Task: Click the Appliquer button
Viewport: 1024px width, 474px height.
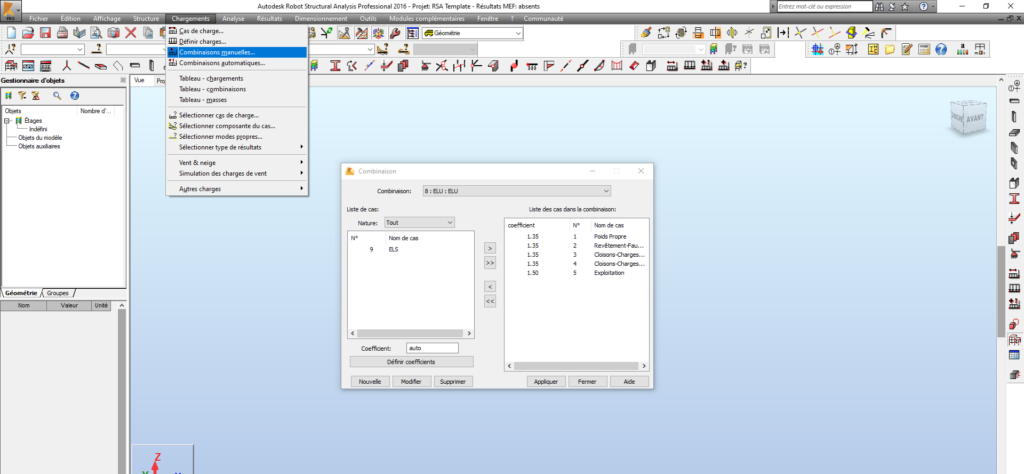Action: click(x=546, y=382)
